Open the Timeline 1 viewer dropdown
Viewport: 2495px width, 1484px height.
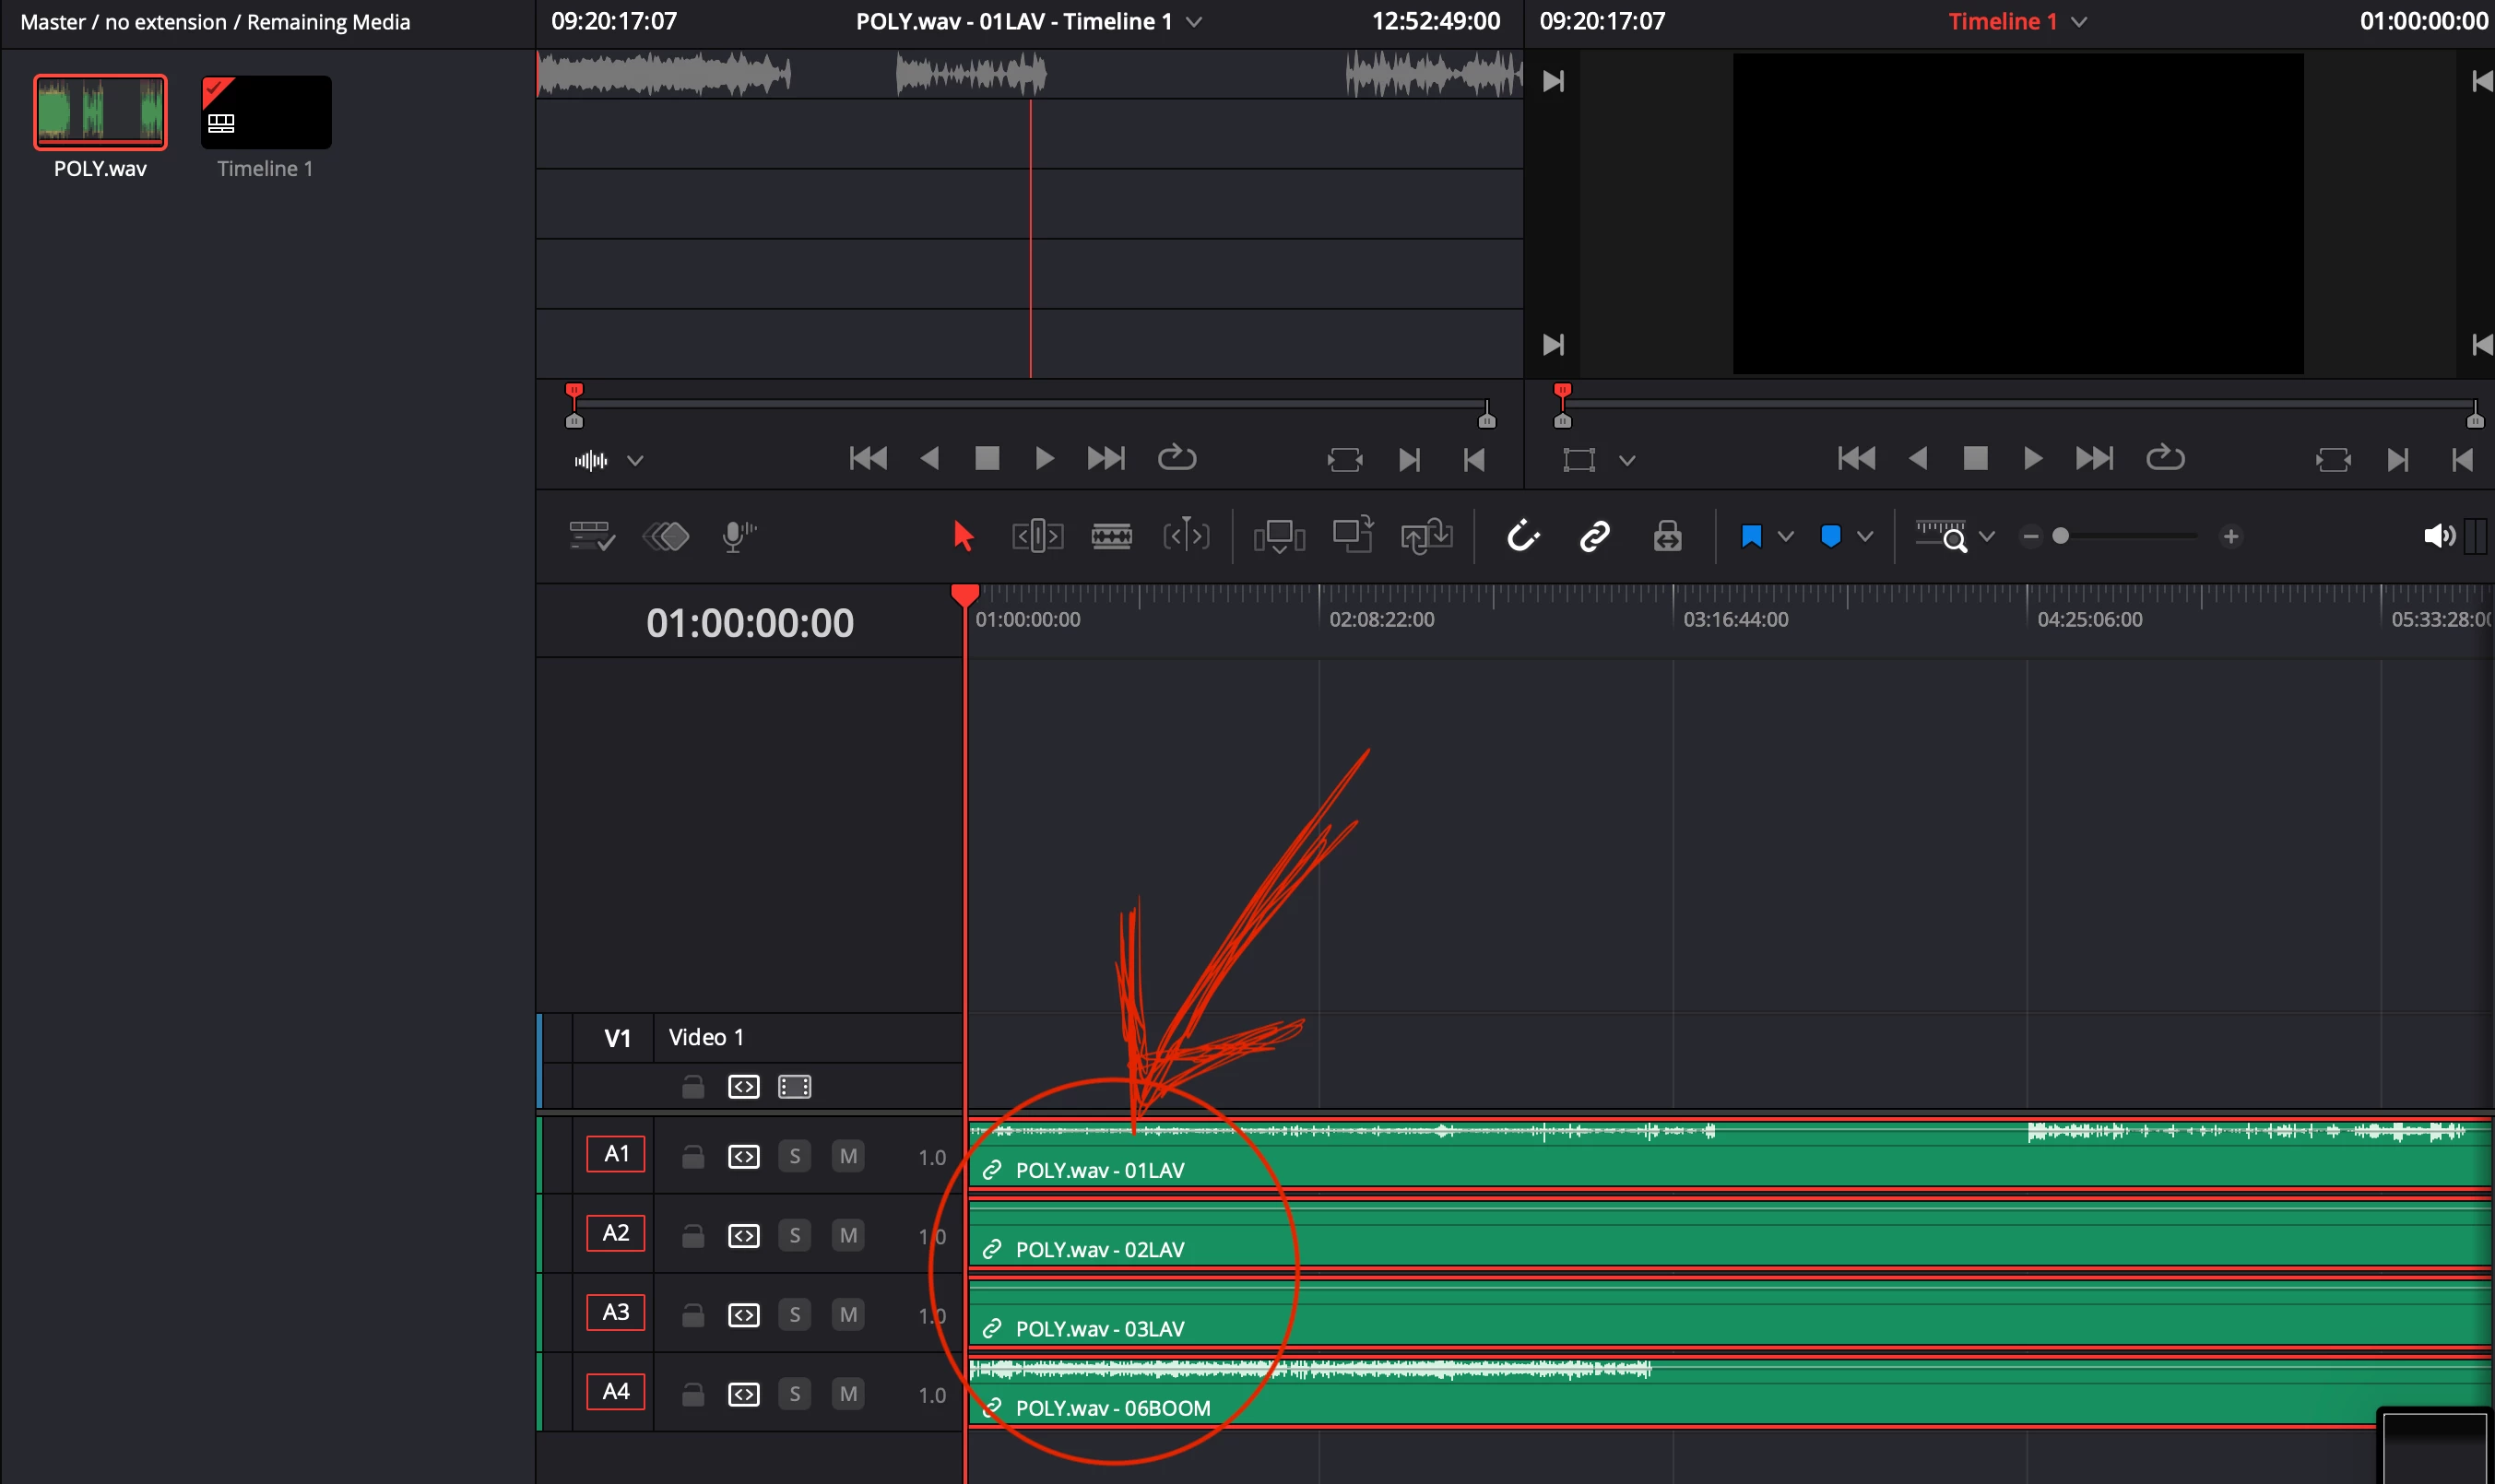(x=2079, y=22)
